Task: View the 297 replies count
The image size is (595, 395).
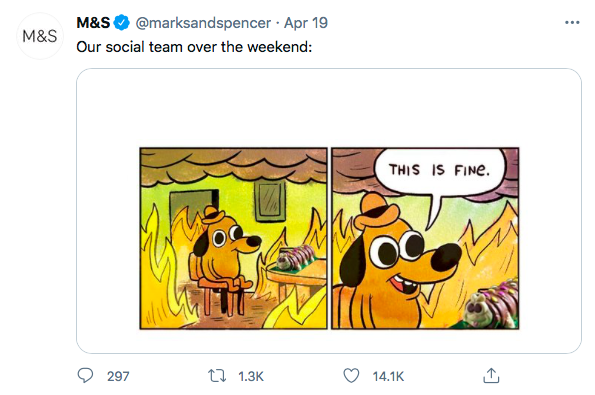Action: pos(118,376)
